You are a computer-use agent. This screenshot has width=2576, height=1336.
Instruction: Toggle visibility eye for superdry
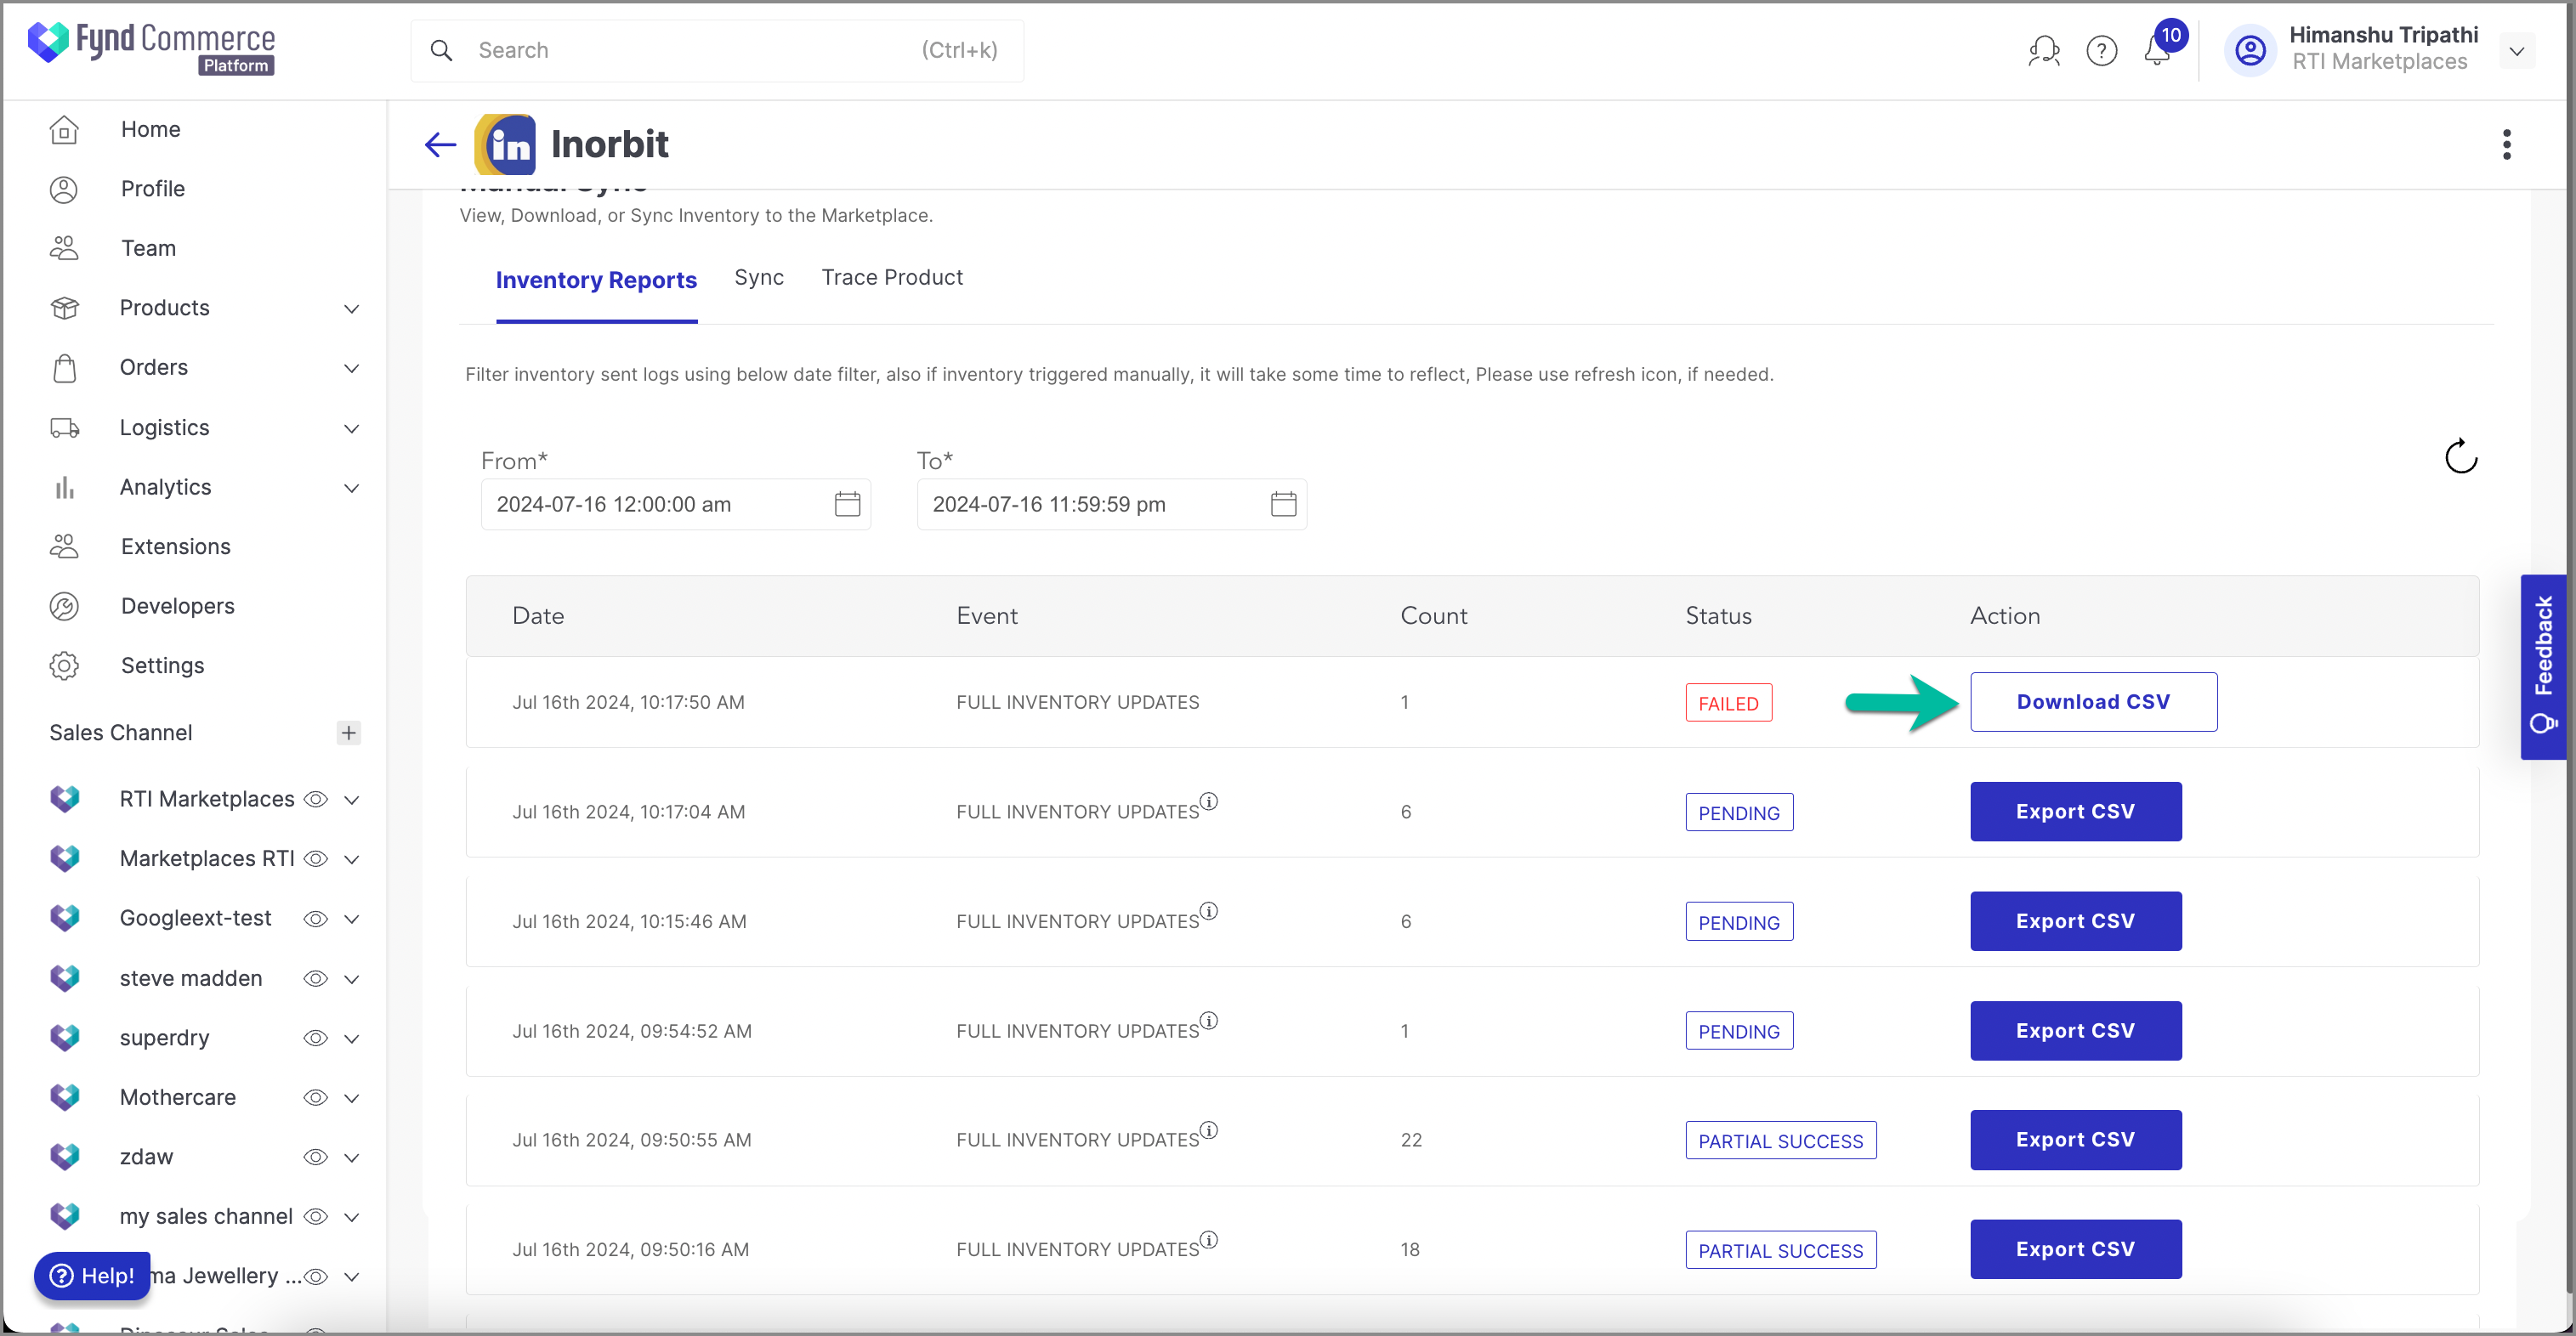coord(316,1038)
